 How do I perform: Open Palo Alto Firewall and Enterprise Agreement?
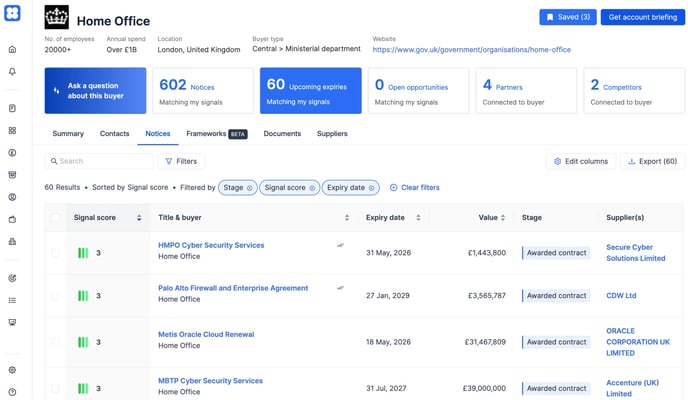(233, 288)
